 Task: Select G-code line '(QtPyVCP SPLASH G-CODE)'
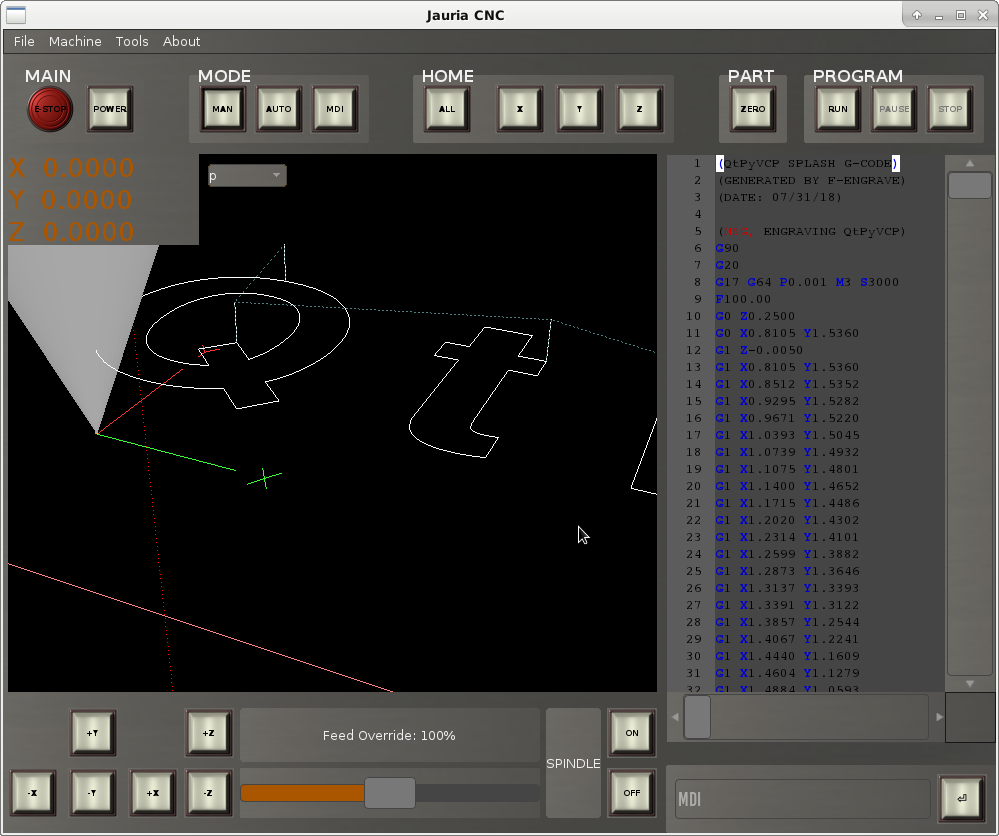pyautogui.click(x=809, y=164)
